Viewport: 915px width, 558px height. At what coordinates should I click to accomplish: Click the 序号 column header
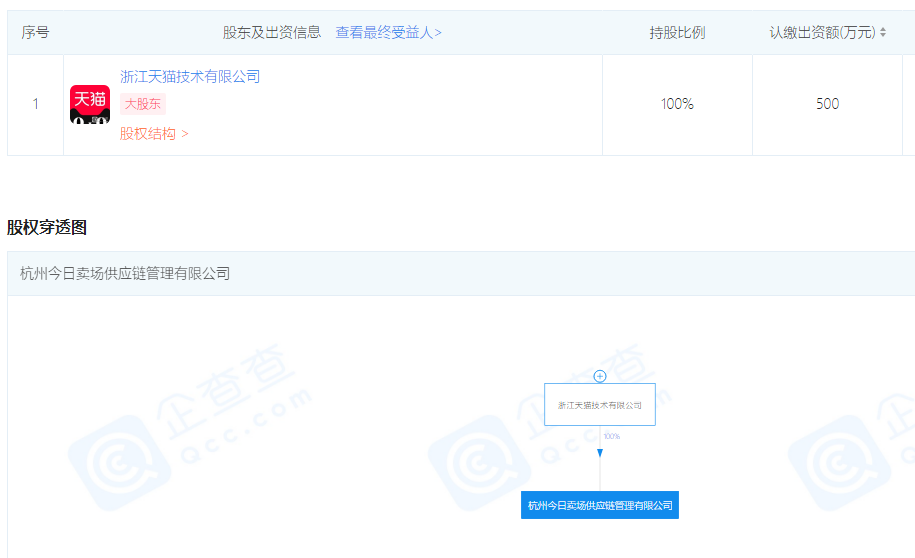tap(35, 33)
